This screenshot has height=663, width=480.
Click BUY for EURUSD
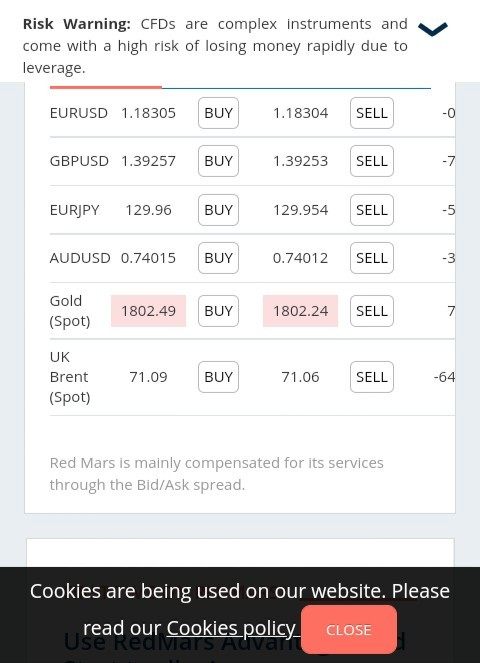(x=218, y=113)
